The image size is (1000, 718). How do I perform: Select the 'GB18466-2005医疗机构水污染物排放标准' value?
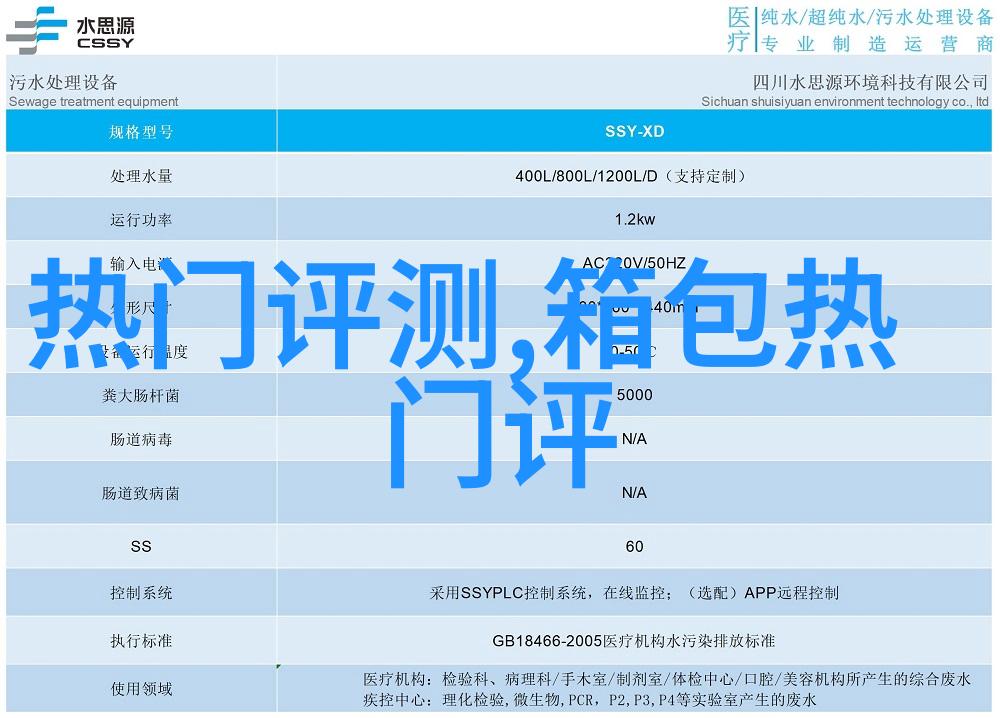pos(633,641)
